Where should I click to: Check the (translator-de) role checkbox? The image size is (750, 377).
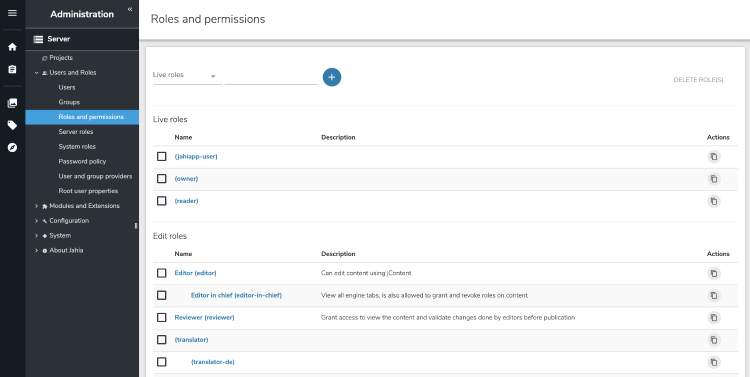click(x=162, y=362)
